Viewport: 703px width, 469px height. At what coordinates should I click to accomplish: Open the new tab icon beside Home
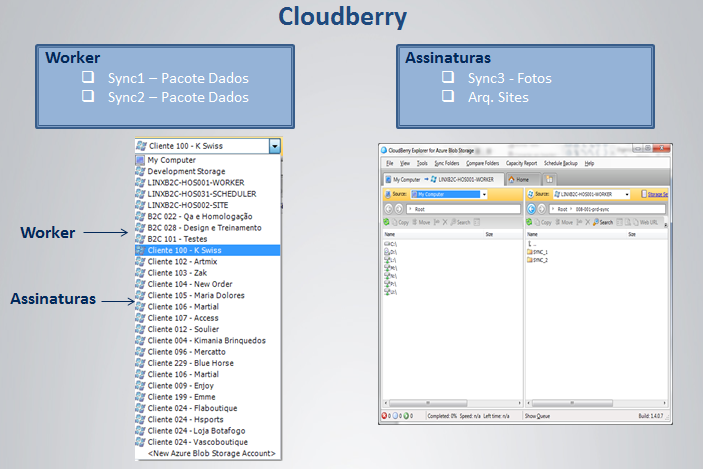coord(549,179)
